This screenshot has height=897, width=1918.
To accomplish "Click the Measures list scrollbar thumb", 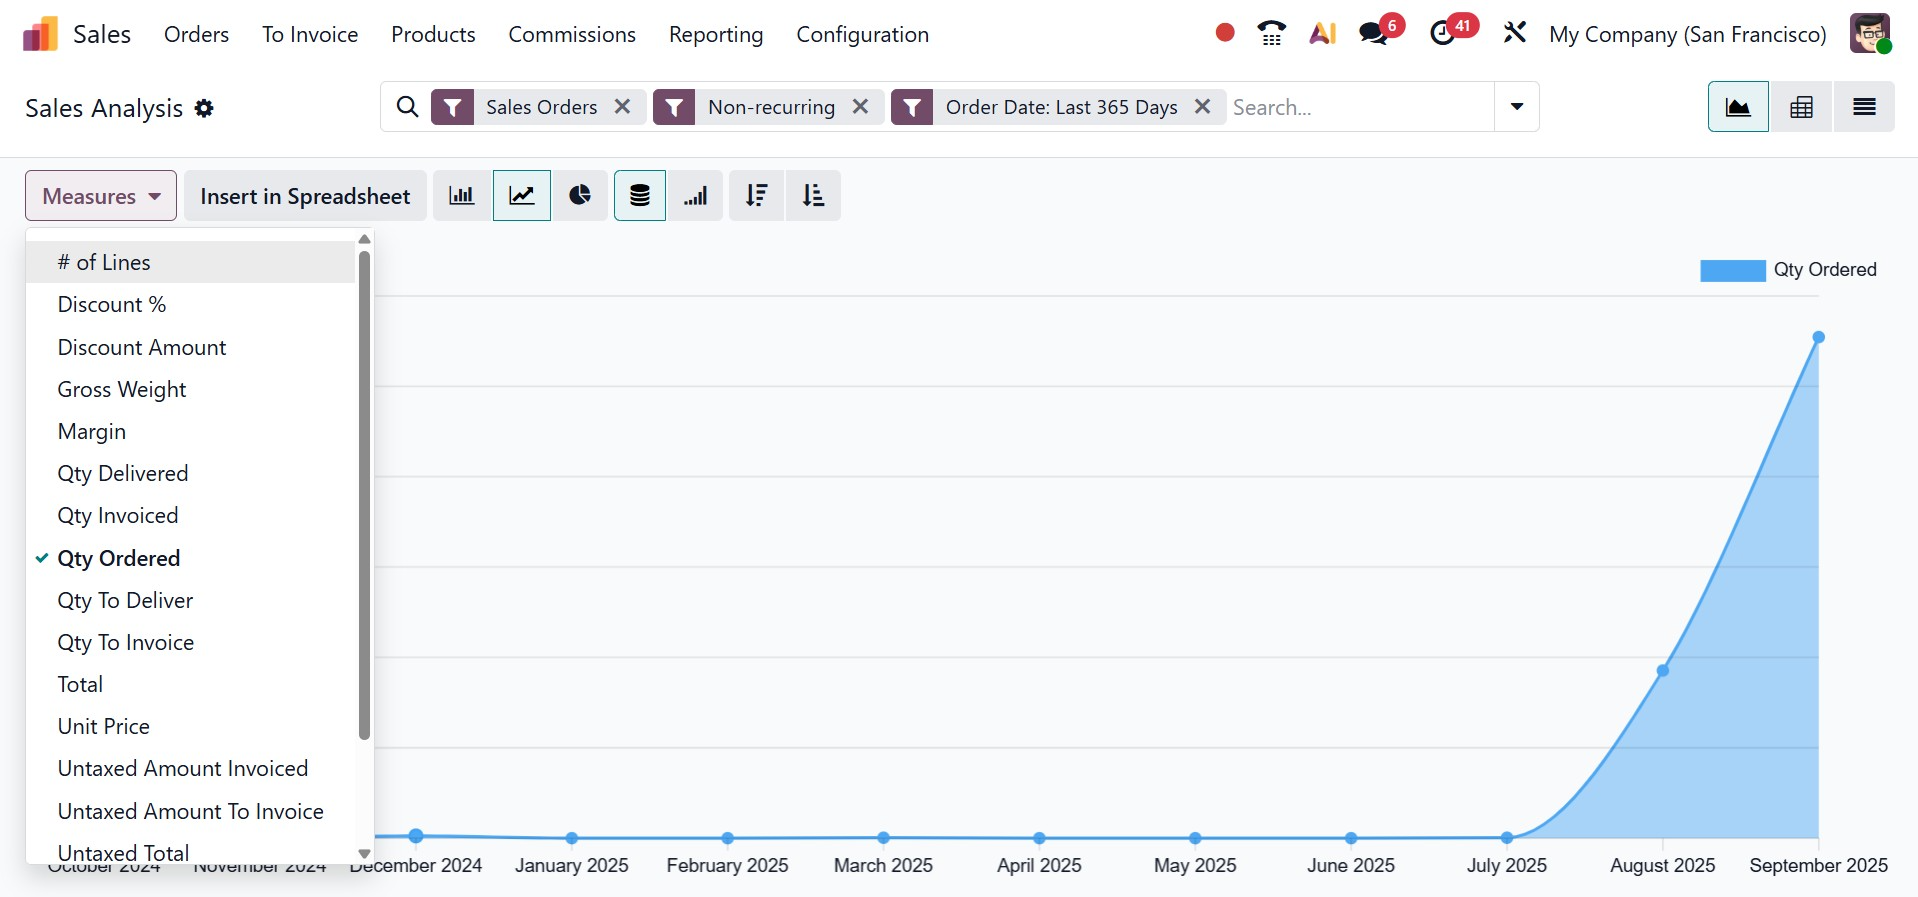I will point(364,495).
